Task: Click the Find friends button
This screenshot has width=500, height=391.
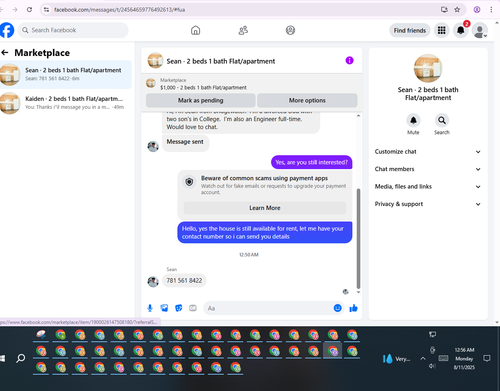Action: click(x=410, y=30)
